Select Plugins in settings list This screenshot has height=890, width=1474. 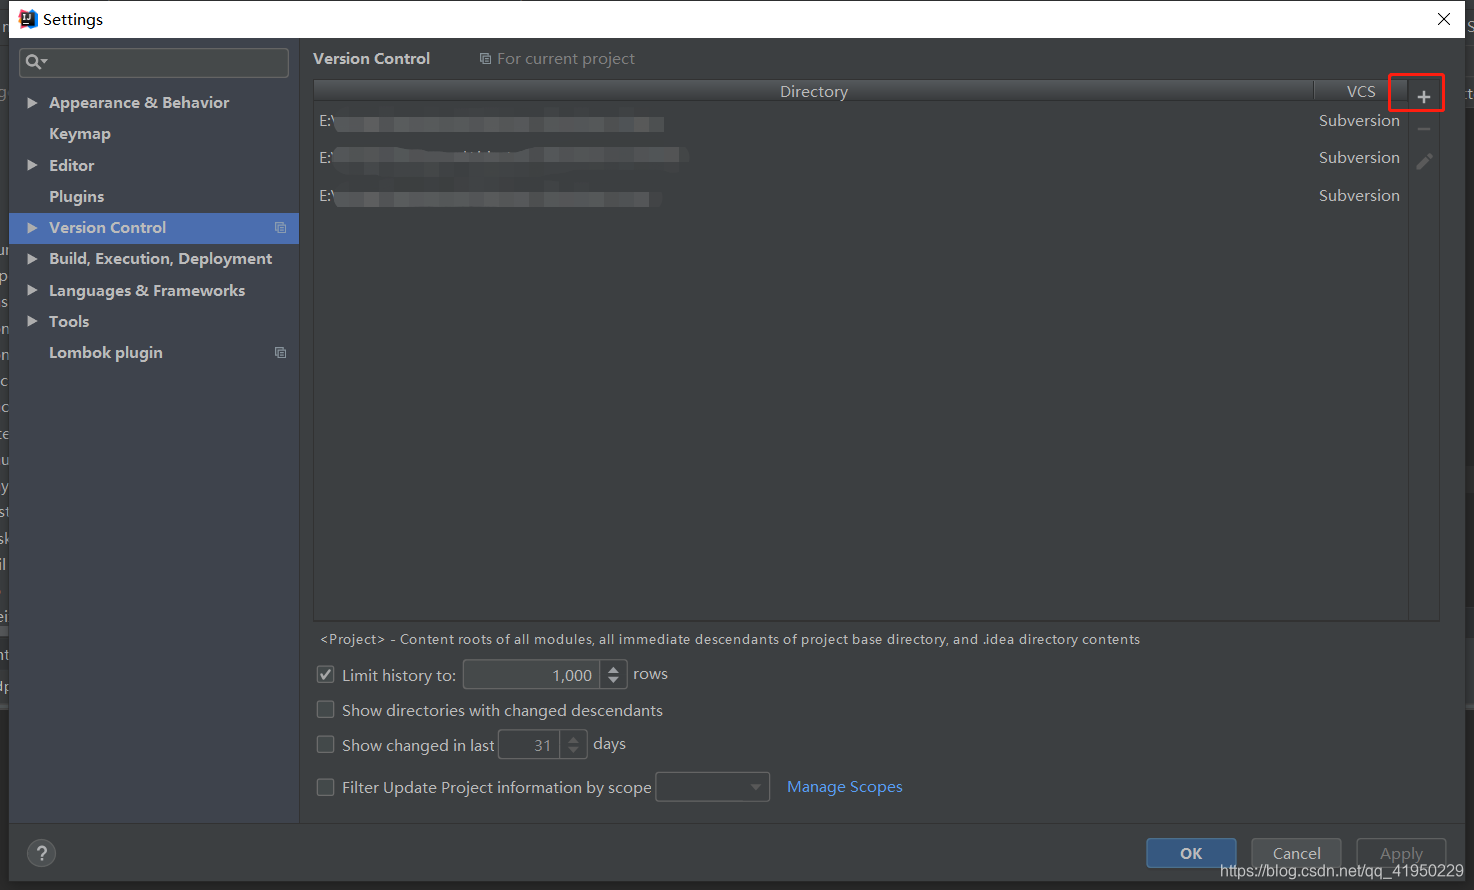[77, 197]
